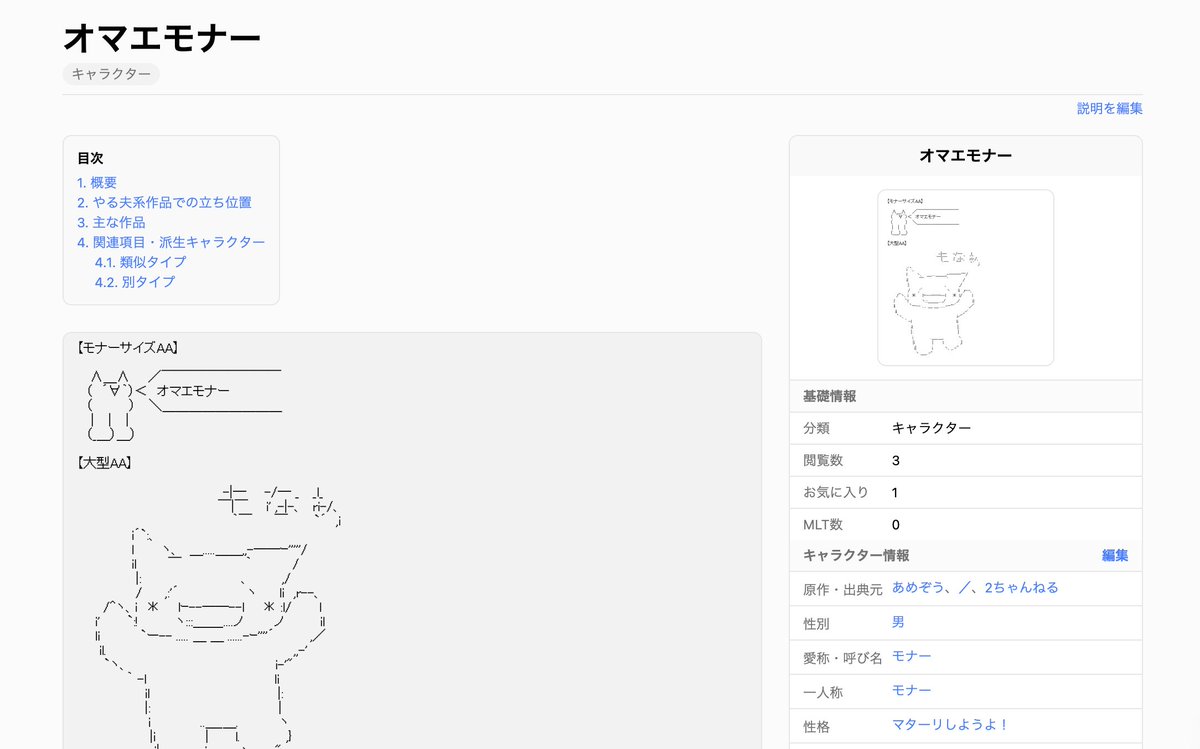
Task: Click the お気に入り row label
Action: pyautogui.click(x=836, y=492)
